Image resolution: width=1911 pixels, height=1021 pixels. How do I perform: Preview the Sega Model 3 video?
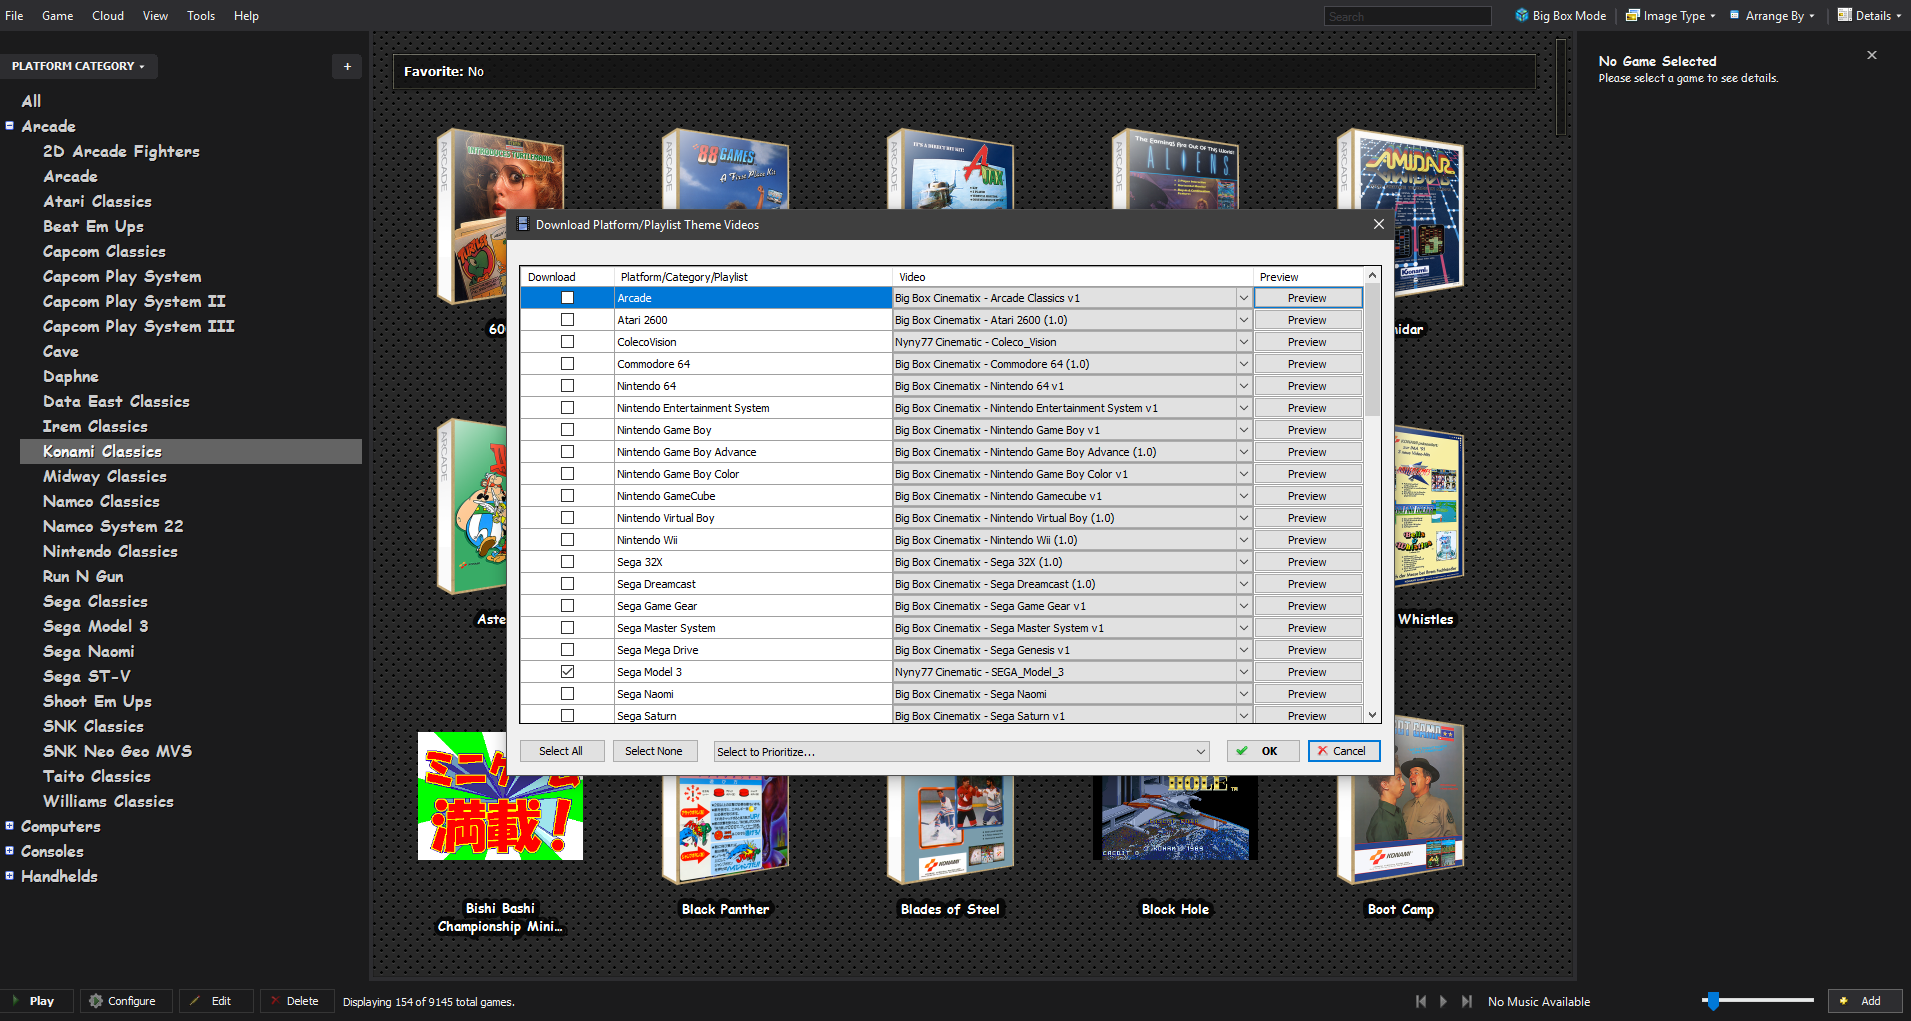click(1307, 672)
